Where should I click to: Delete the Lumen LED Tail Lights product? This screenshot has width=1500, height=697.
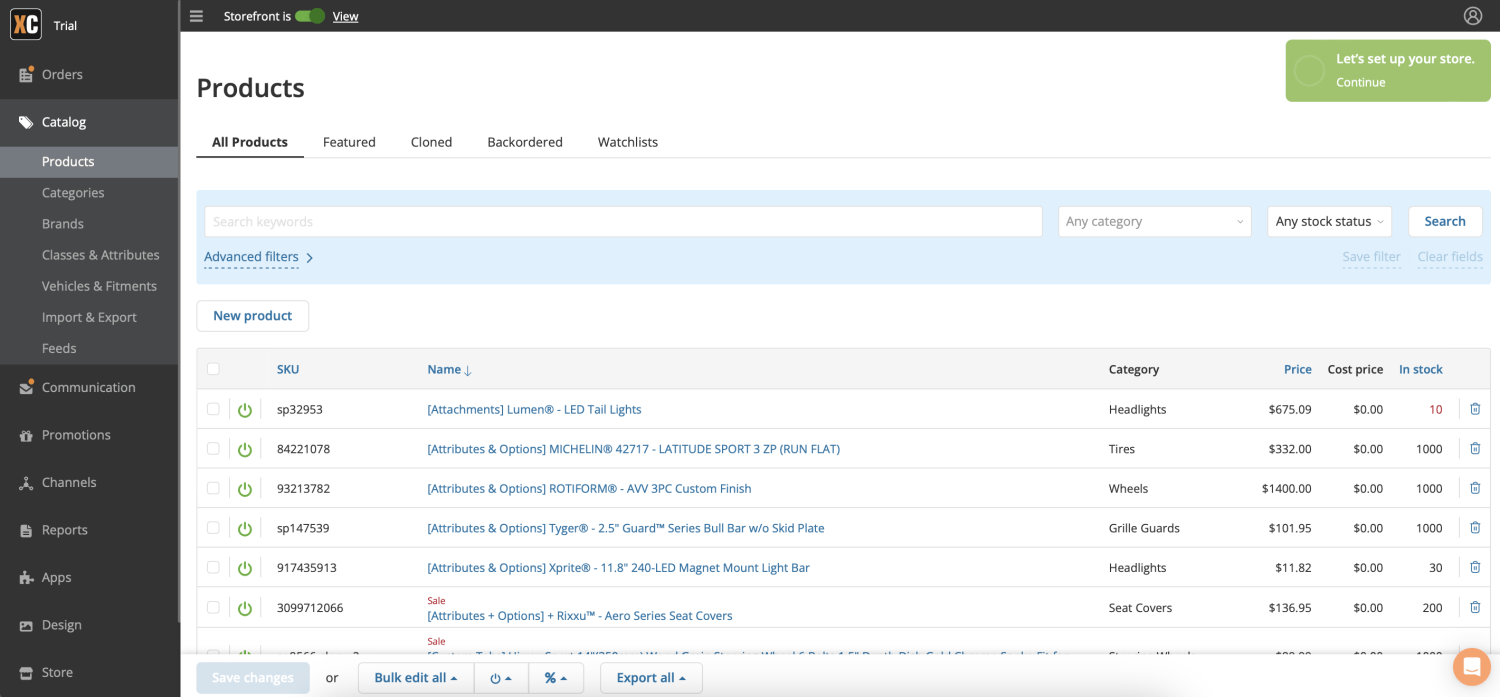(1475, 409)
